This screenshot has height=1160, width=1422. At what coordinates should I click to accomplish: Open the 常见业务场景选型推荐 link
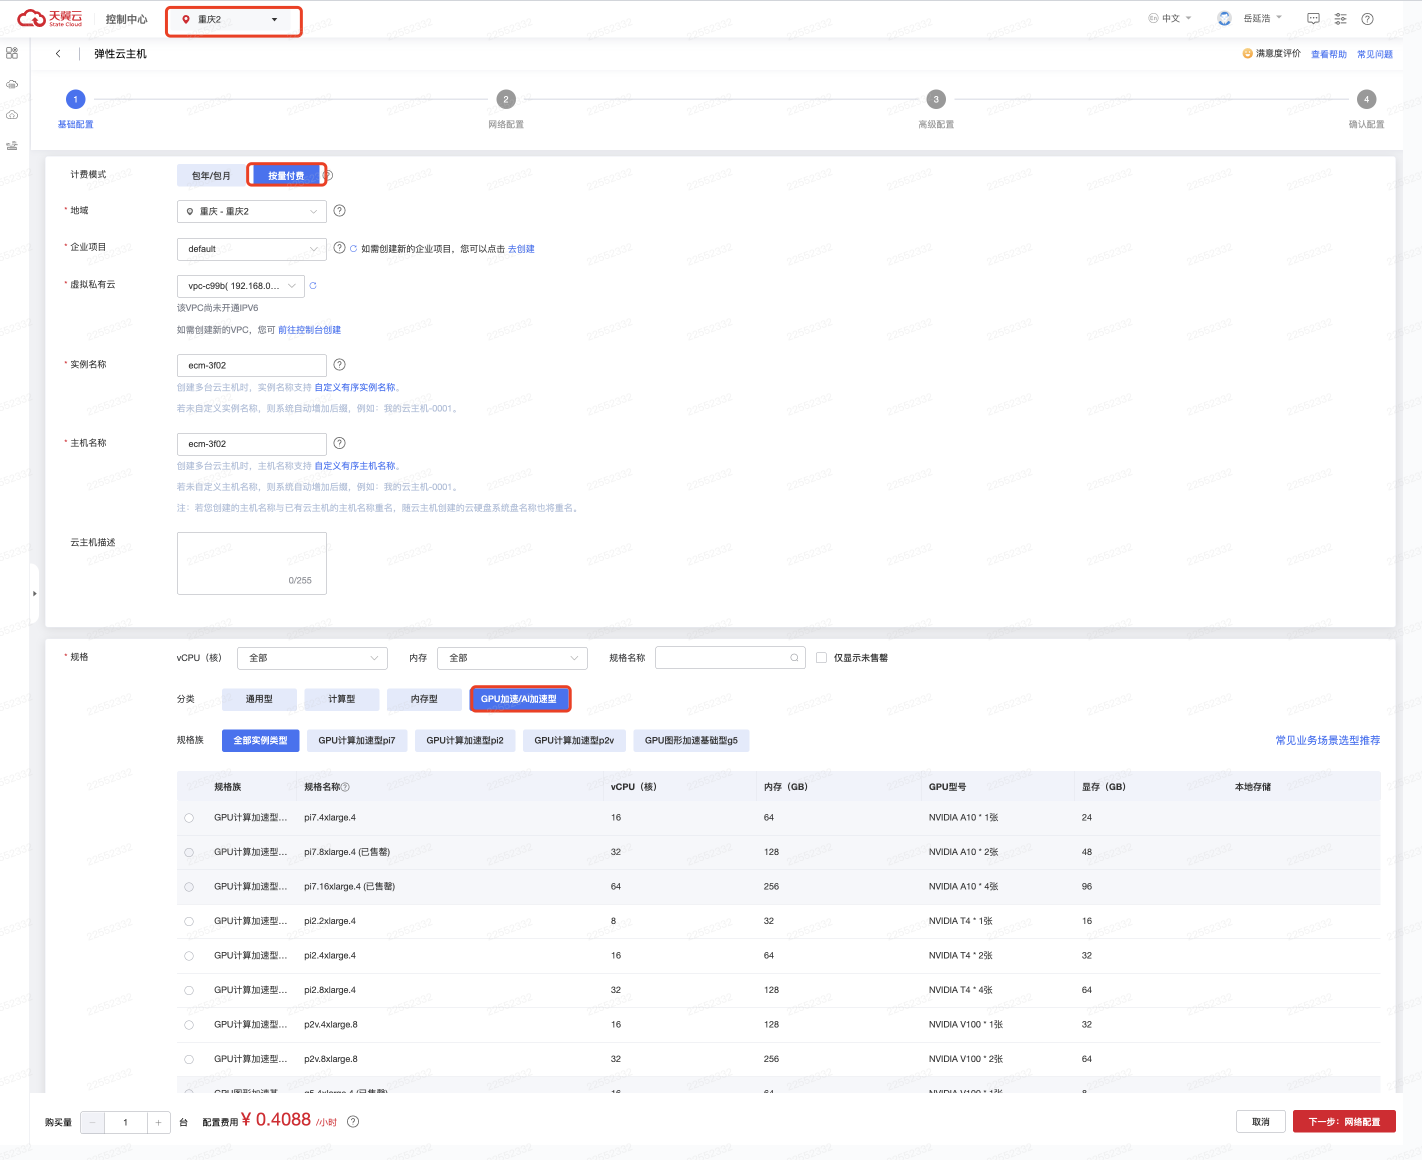click(1327, 741)
